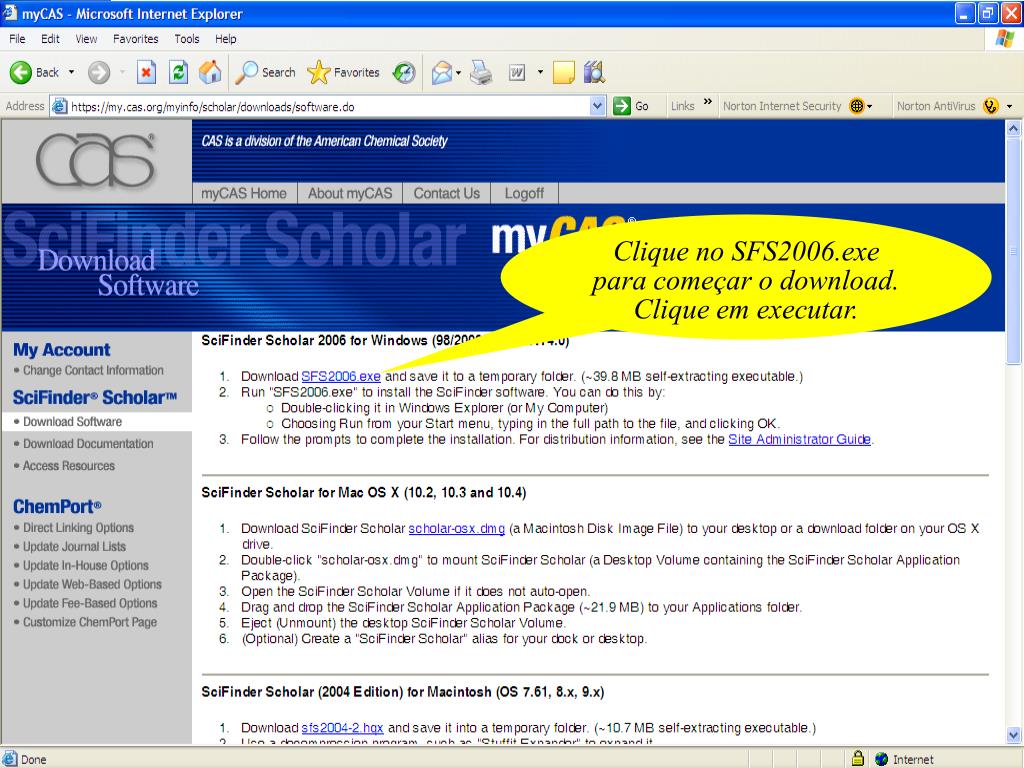Click the History clock icon
Image resolution: width=1024 pixels, height=768 pixels.
click(x=404, y=72)
